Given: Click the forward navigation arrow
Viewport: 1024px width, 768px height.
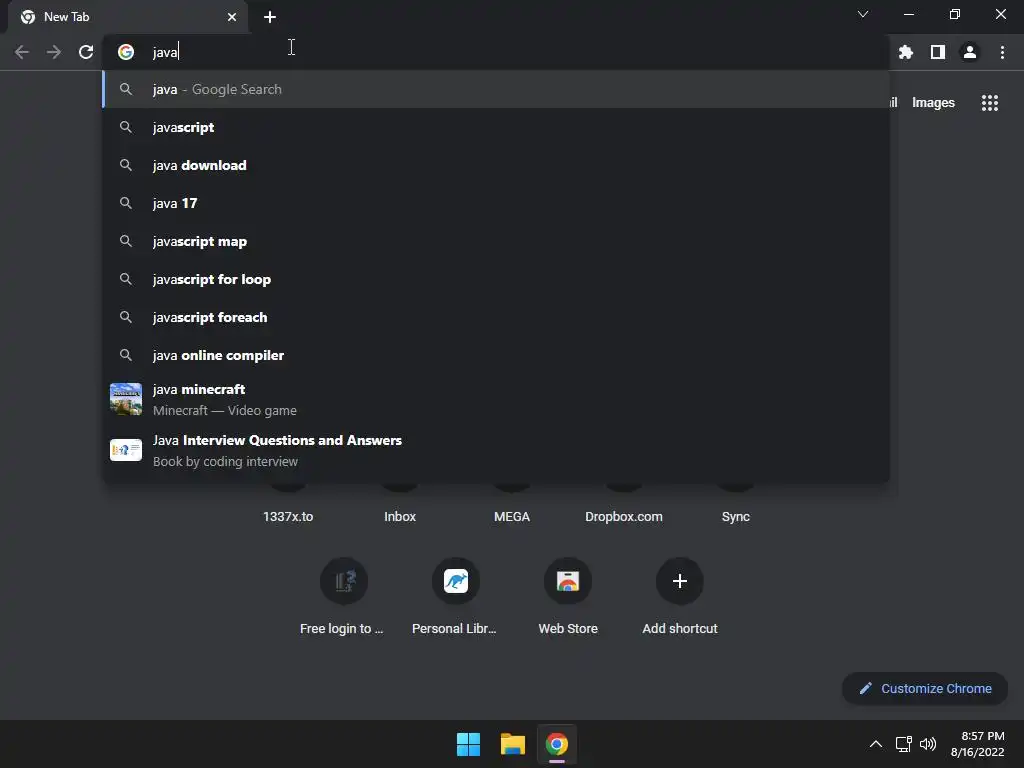Looking at the screenshot, I should [x=54, y=52].
